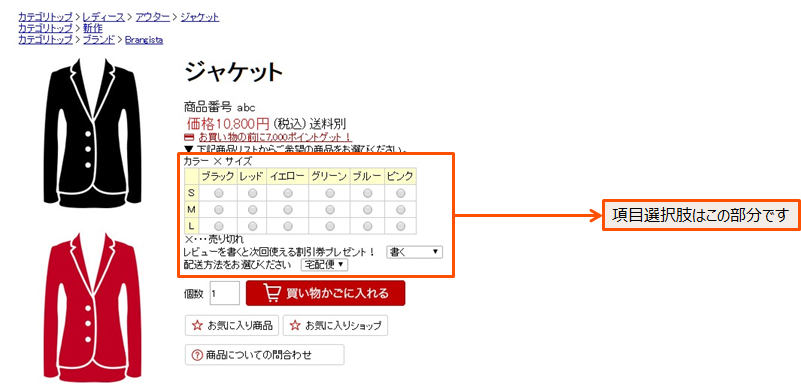Open the Brangista brand link
The image size is (801, 384).
click(x=144, y=39)
